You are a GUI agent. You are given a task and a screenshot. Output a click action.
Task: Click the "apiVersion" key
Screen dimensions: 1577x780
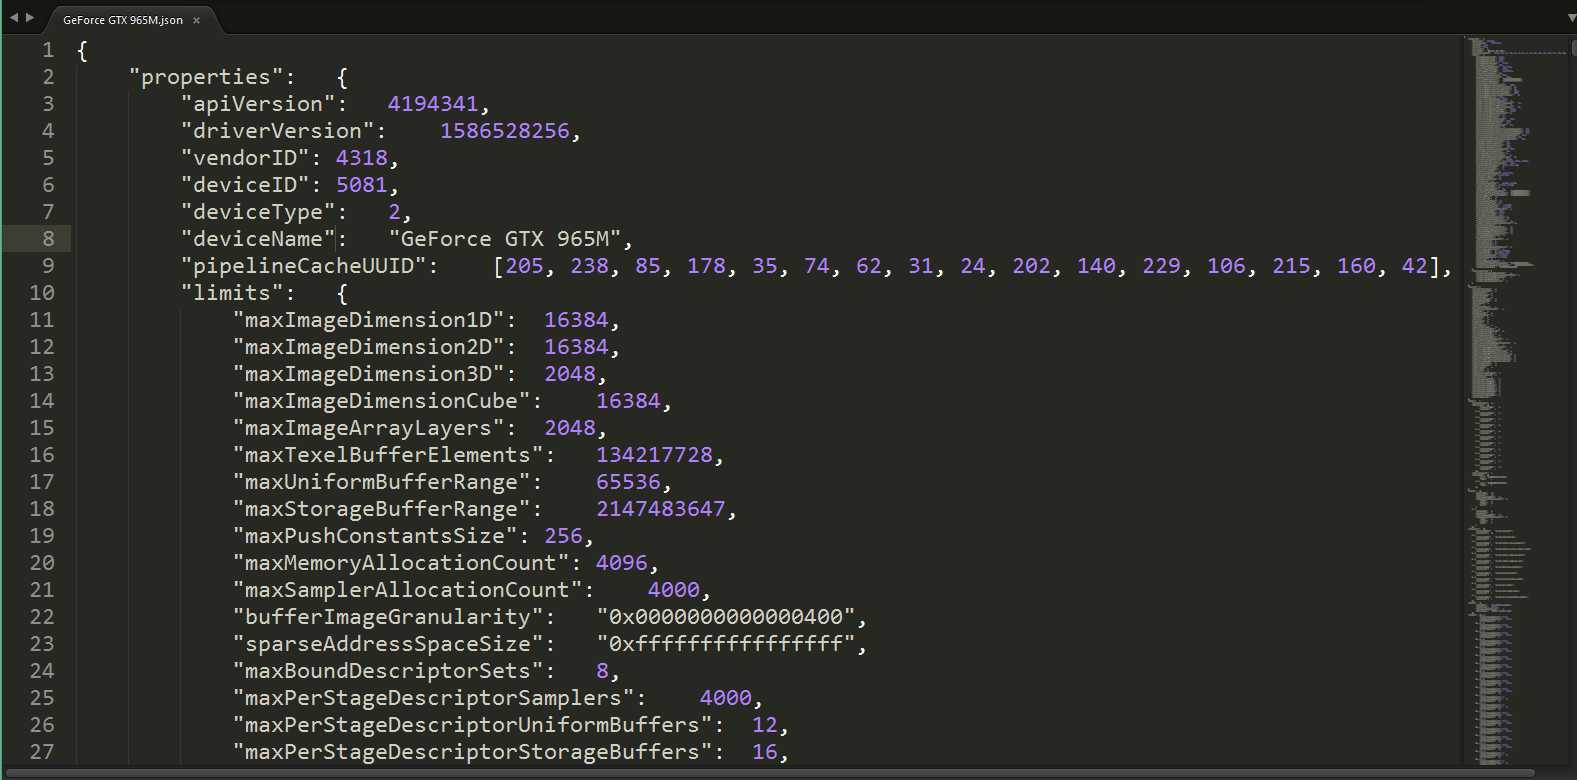coord(258,104)
